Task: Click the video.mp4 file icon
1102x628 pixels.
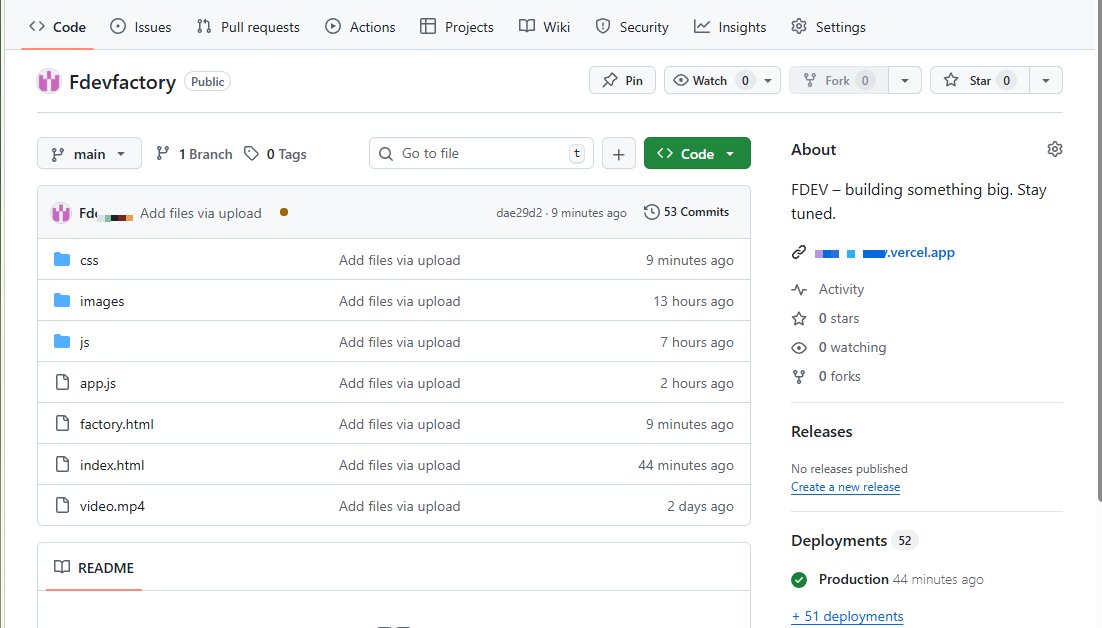Action: (62, 505)
